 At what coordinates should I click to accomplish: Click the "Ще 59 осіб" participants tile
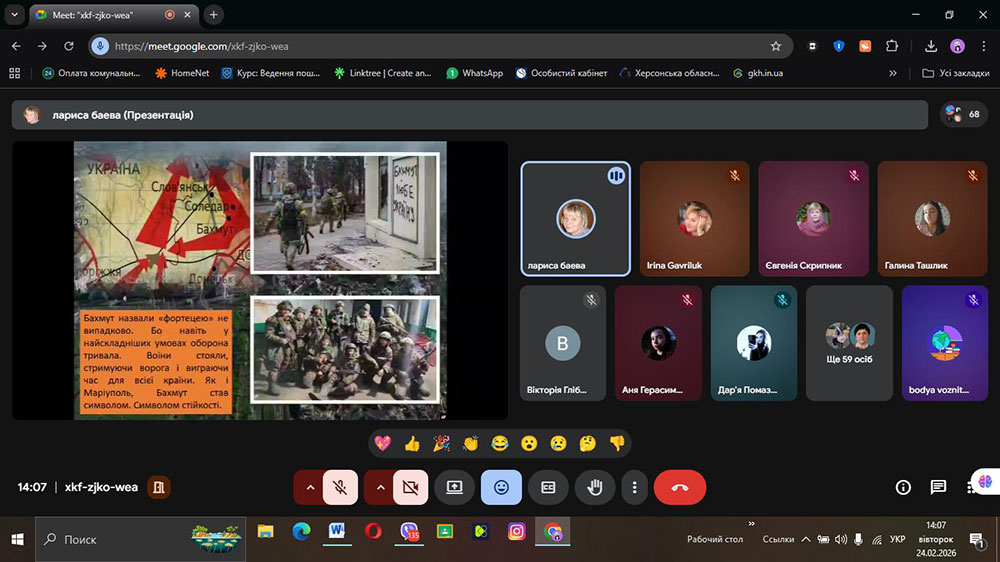849,342
